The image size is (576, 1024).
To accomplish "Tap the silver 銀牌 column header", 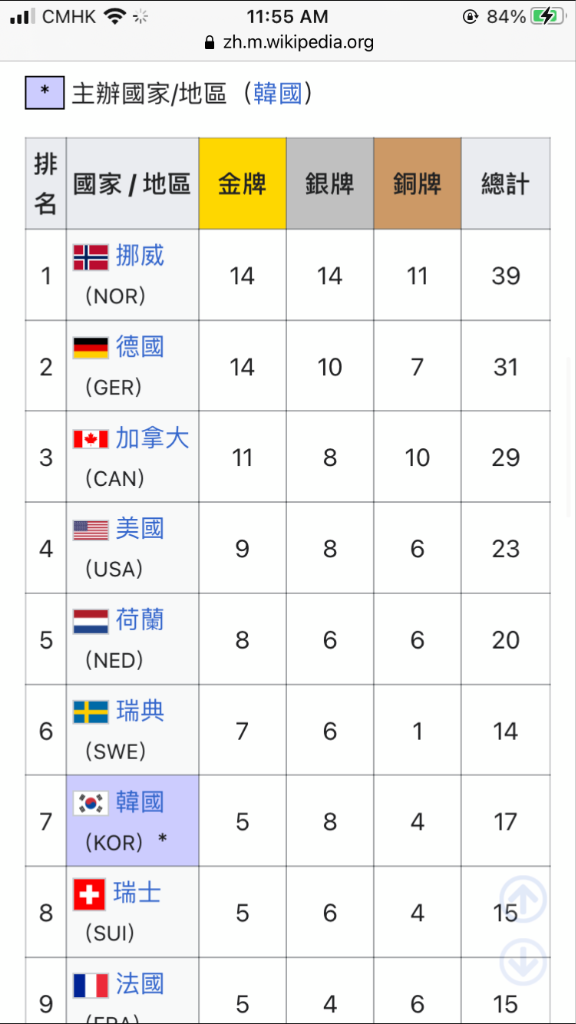I will (x=330, y=184).
